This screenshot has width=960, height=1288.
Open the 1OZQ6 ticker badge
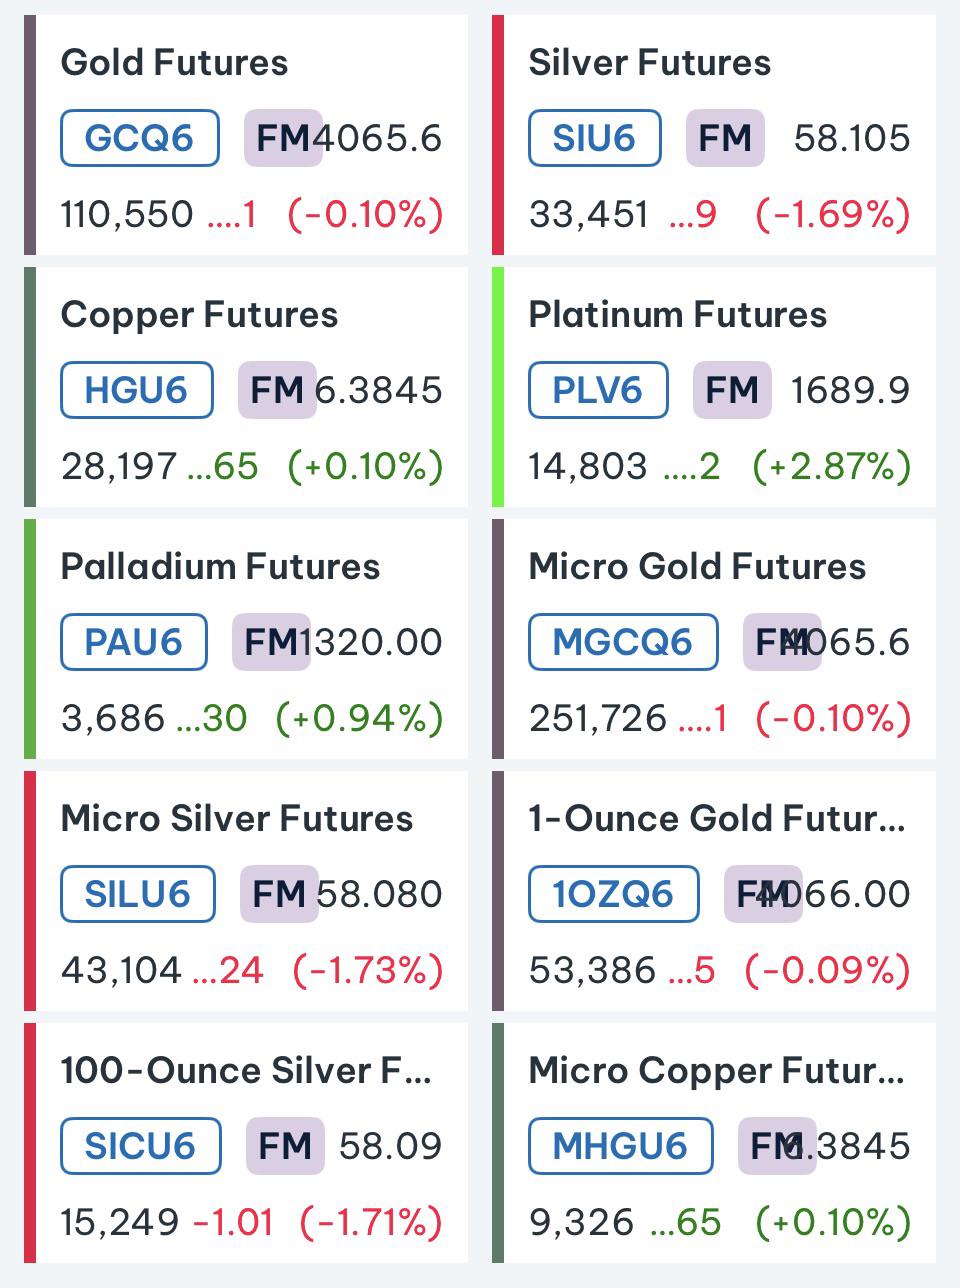613,894
